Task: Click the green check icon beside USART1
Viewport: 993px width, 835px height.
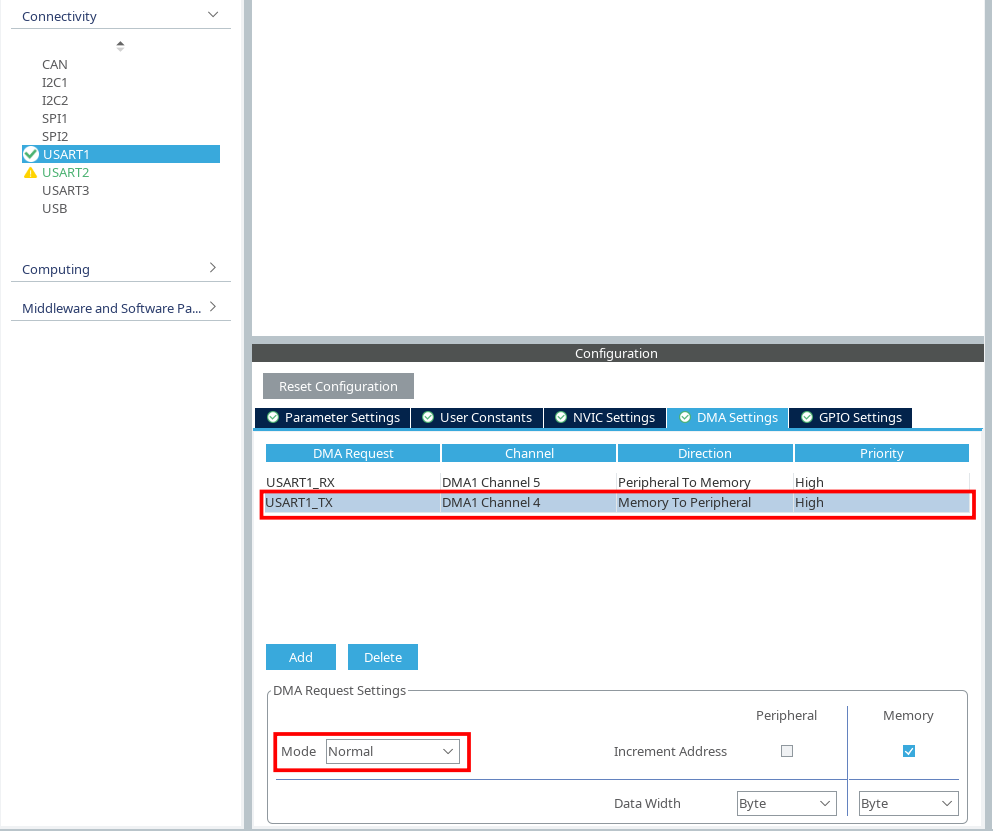Action: [31, 154]
